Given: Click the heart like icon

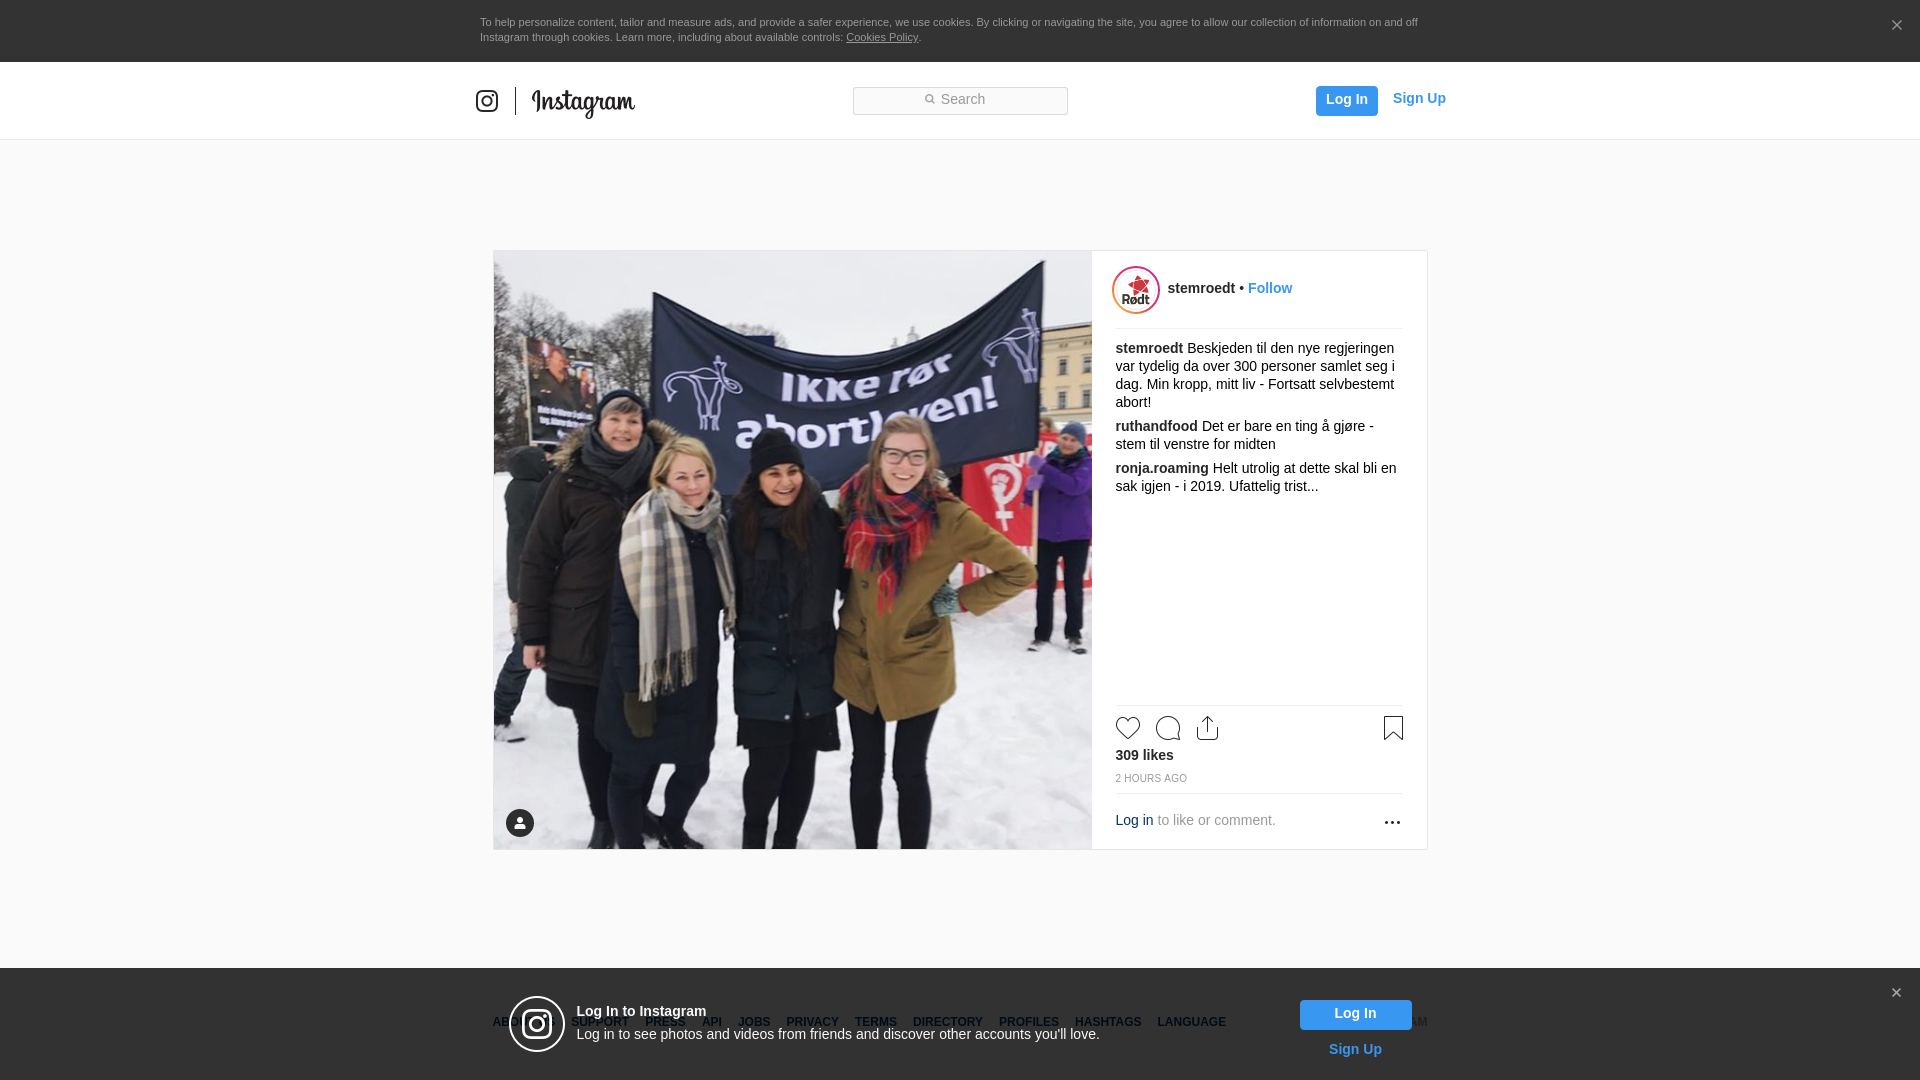Looking at the screenshot, I should [x=1127, y=728].
